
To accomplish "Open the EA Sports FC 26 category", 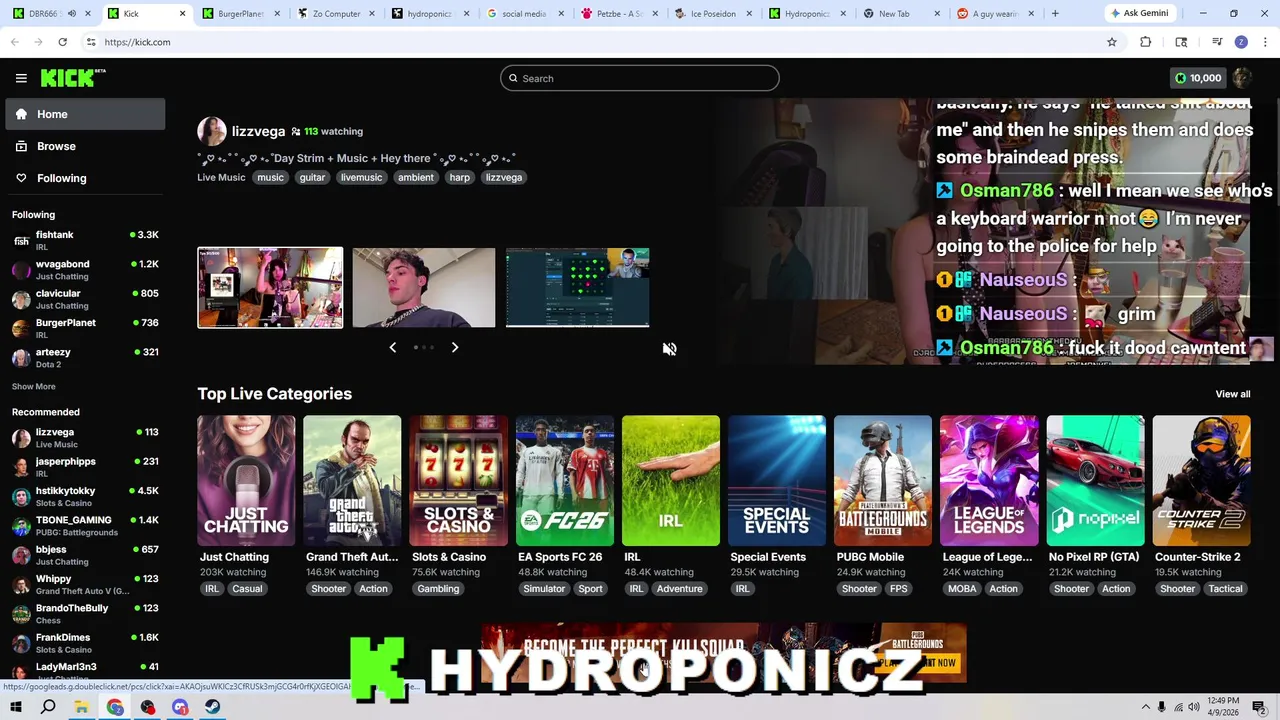I will pyautogui.click(x=564, y=481).
